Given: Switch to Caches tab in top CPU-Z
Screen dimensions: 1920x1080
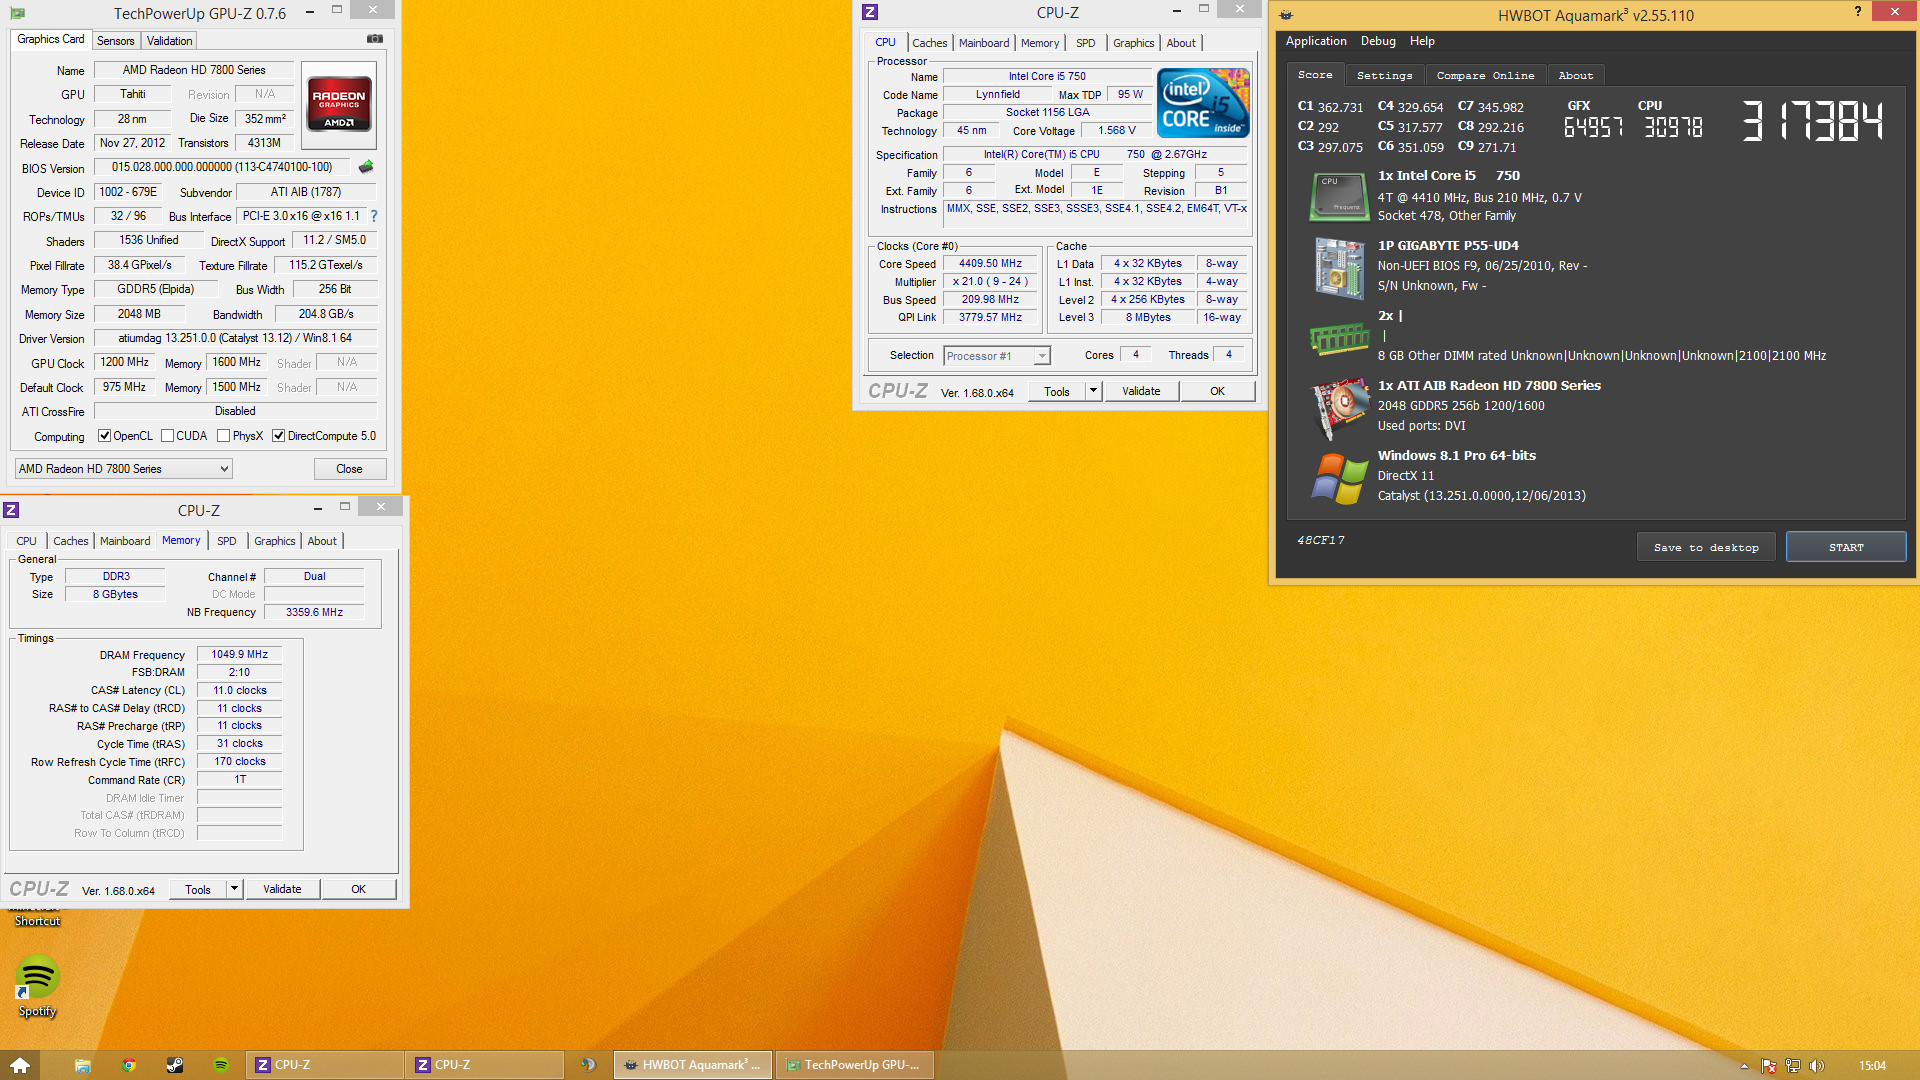Looking at the screenshot, I should (x=929, y=43).
